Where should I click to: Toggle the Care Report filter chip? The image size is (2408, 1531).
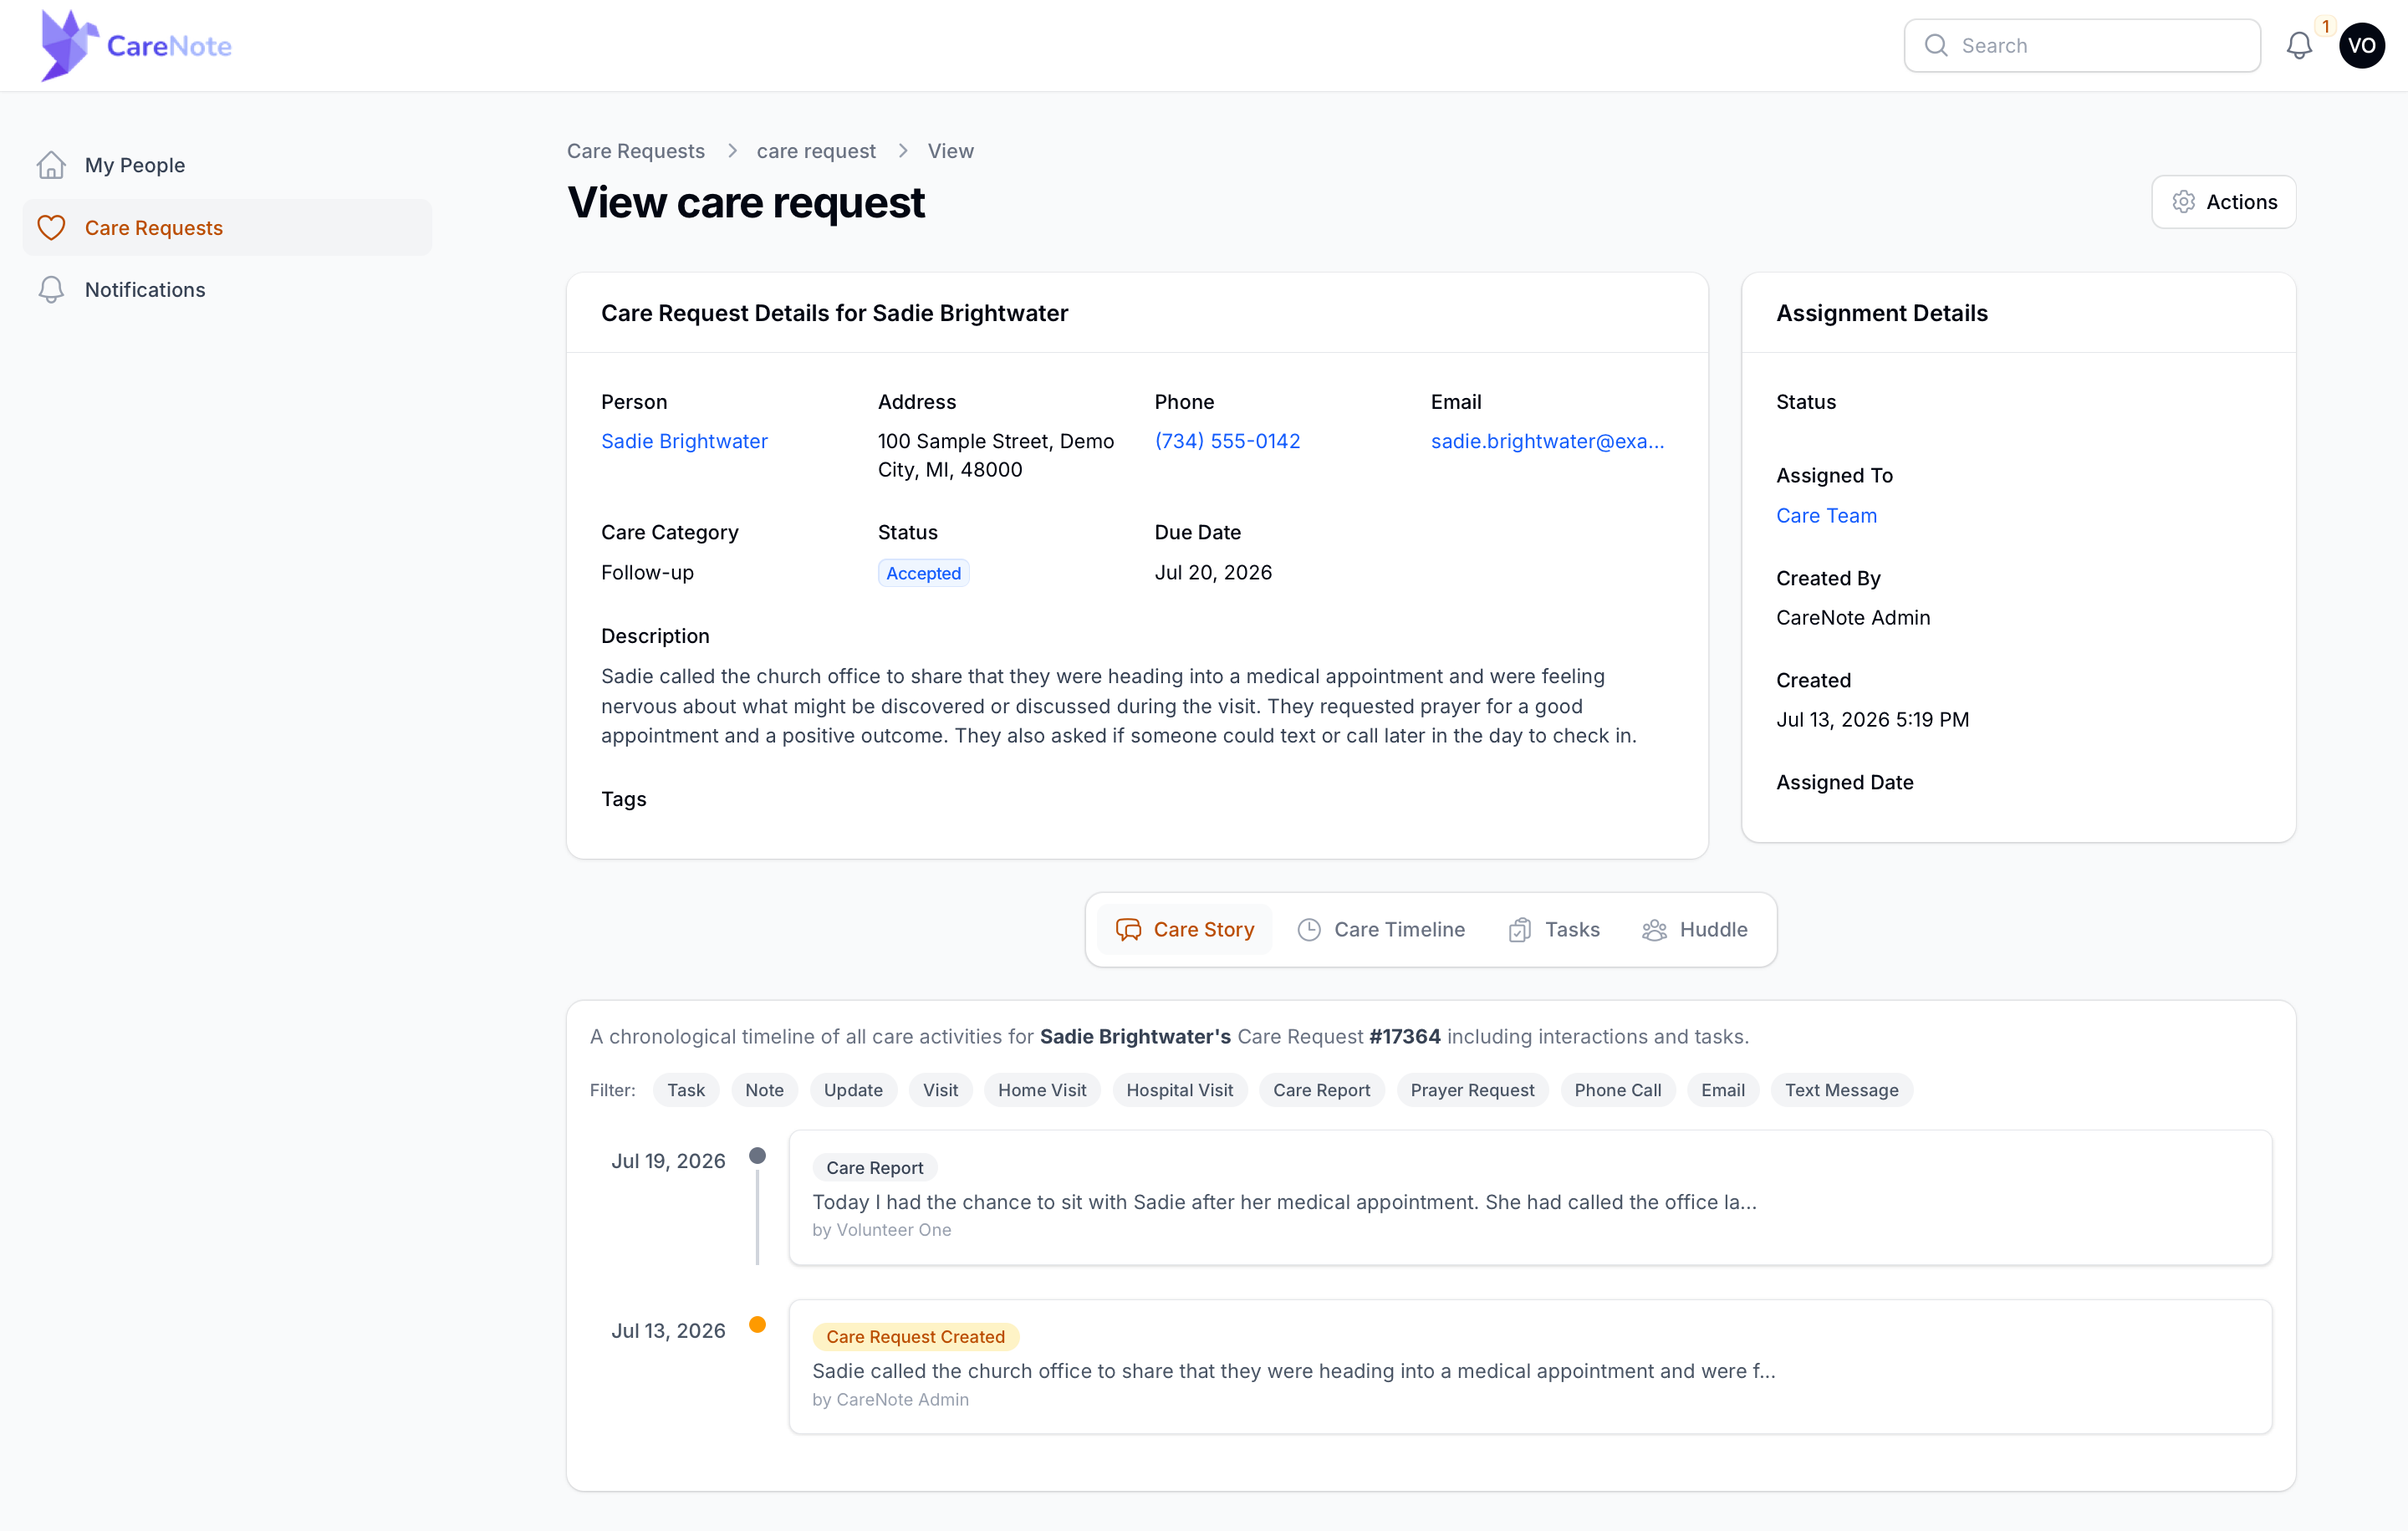(1321, 1090)
